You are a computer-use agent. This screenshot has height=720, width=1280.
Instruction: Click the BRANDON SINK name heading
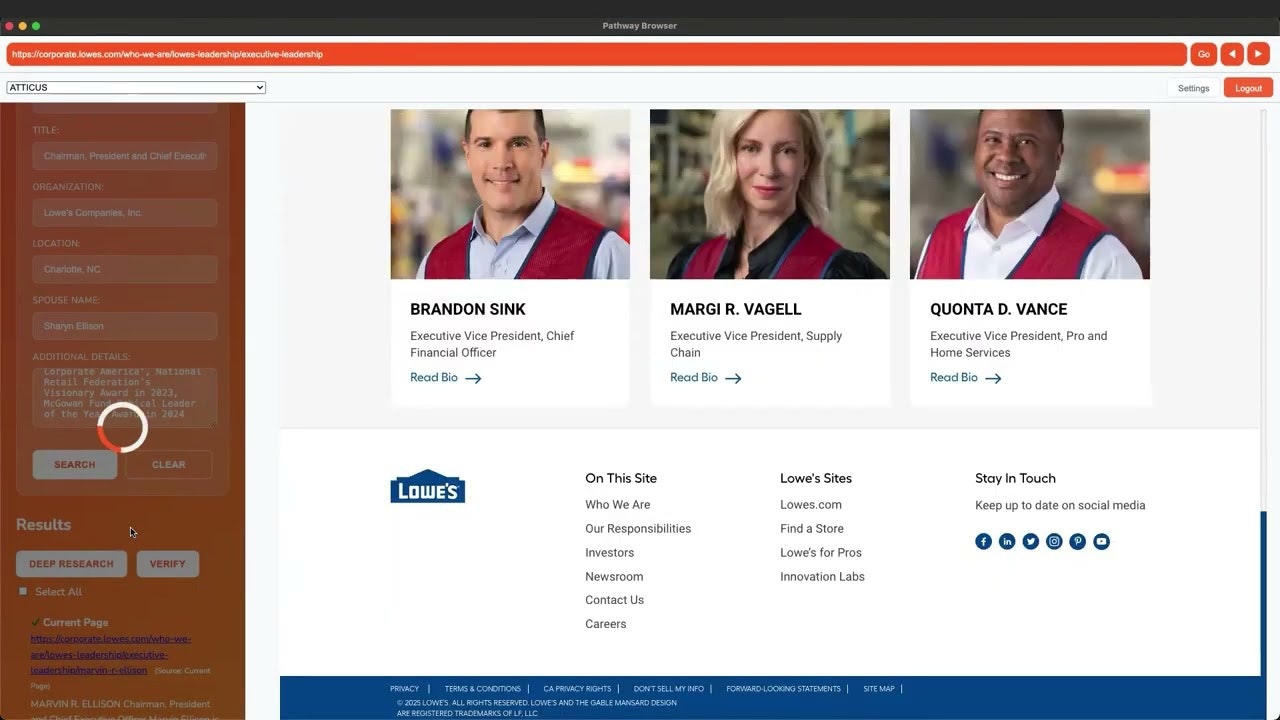coord(468,309)
